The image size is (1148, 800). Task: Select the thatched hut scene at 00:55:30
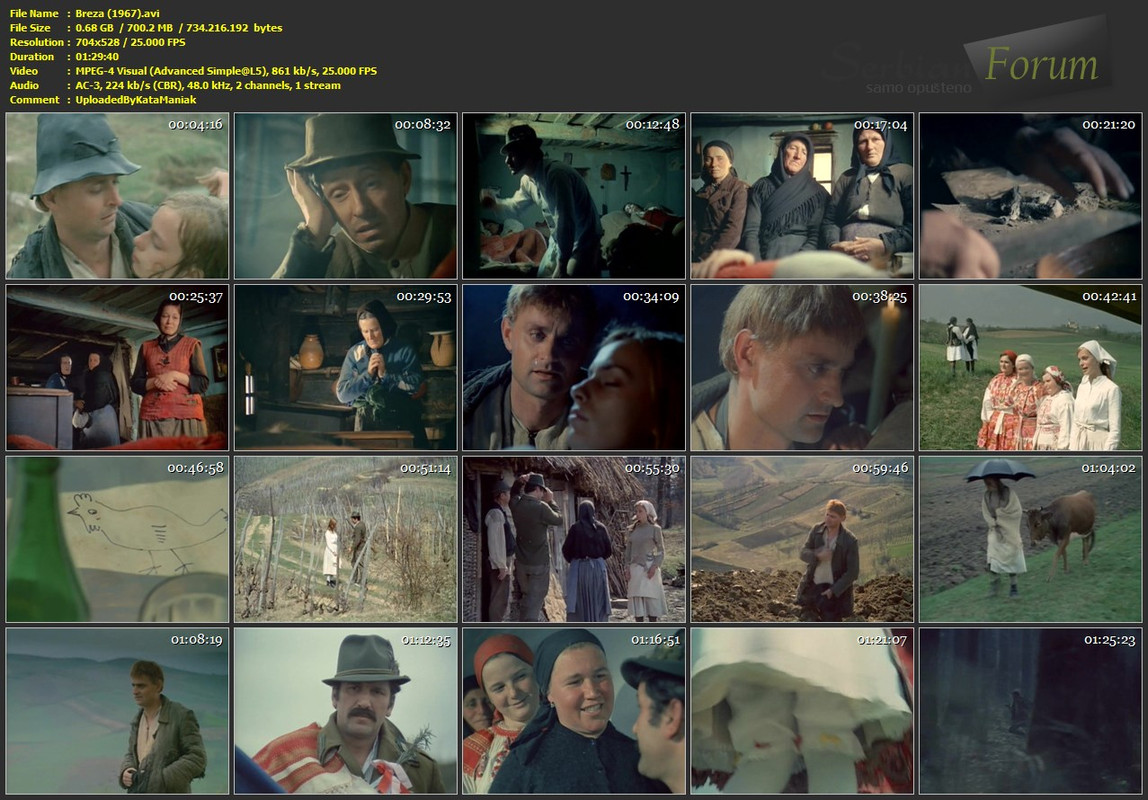(574, 539)
